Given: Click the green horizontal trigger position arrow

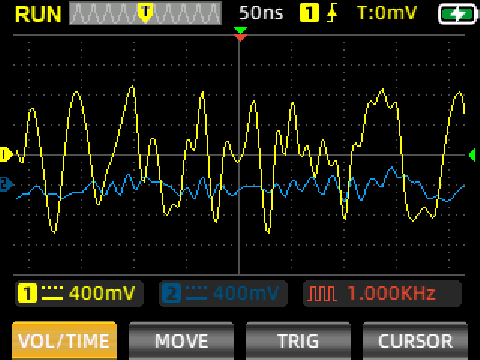Looking at the screenshot, I should (x=240, y=30).
